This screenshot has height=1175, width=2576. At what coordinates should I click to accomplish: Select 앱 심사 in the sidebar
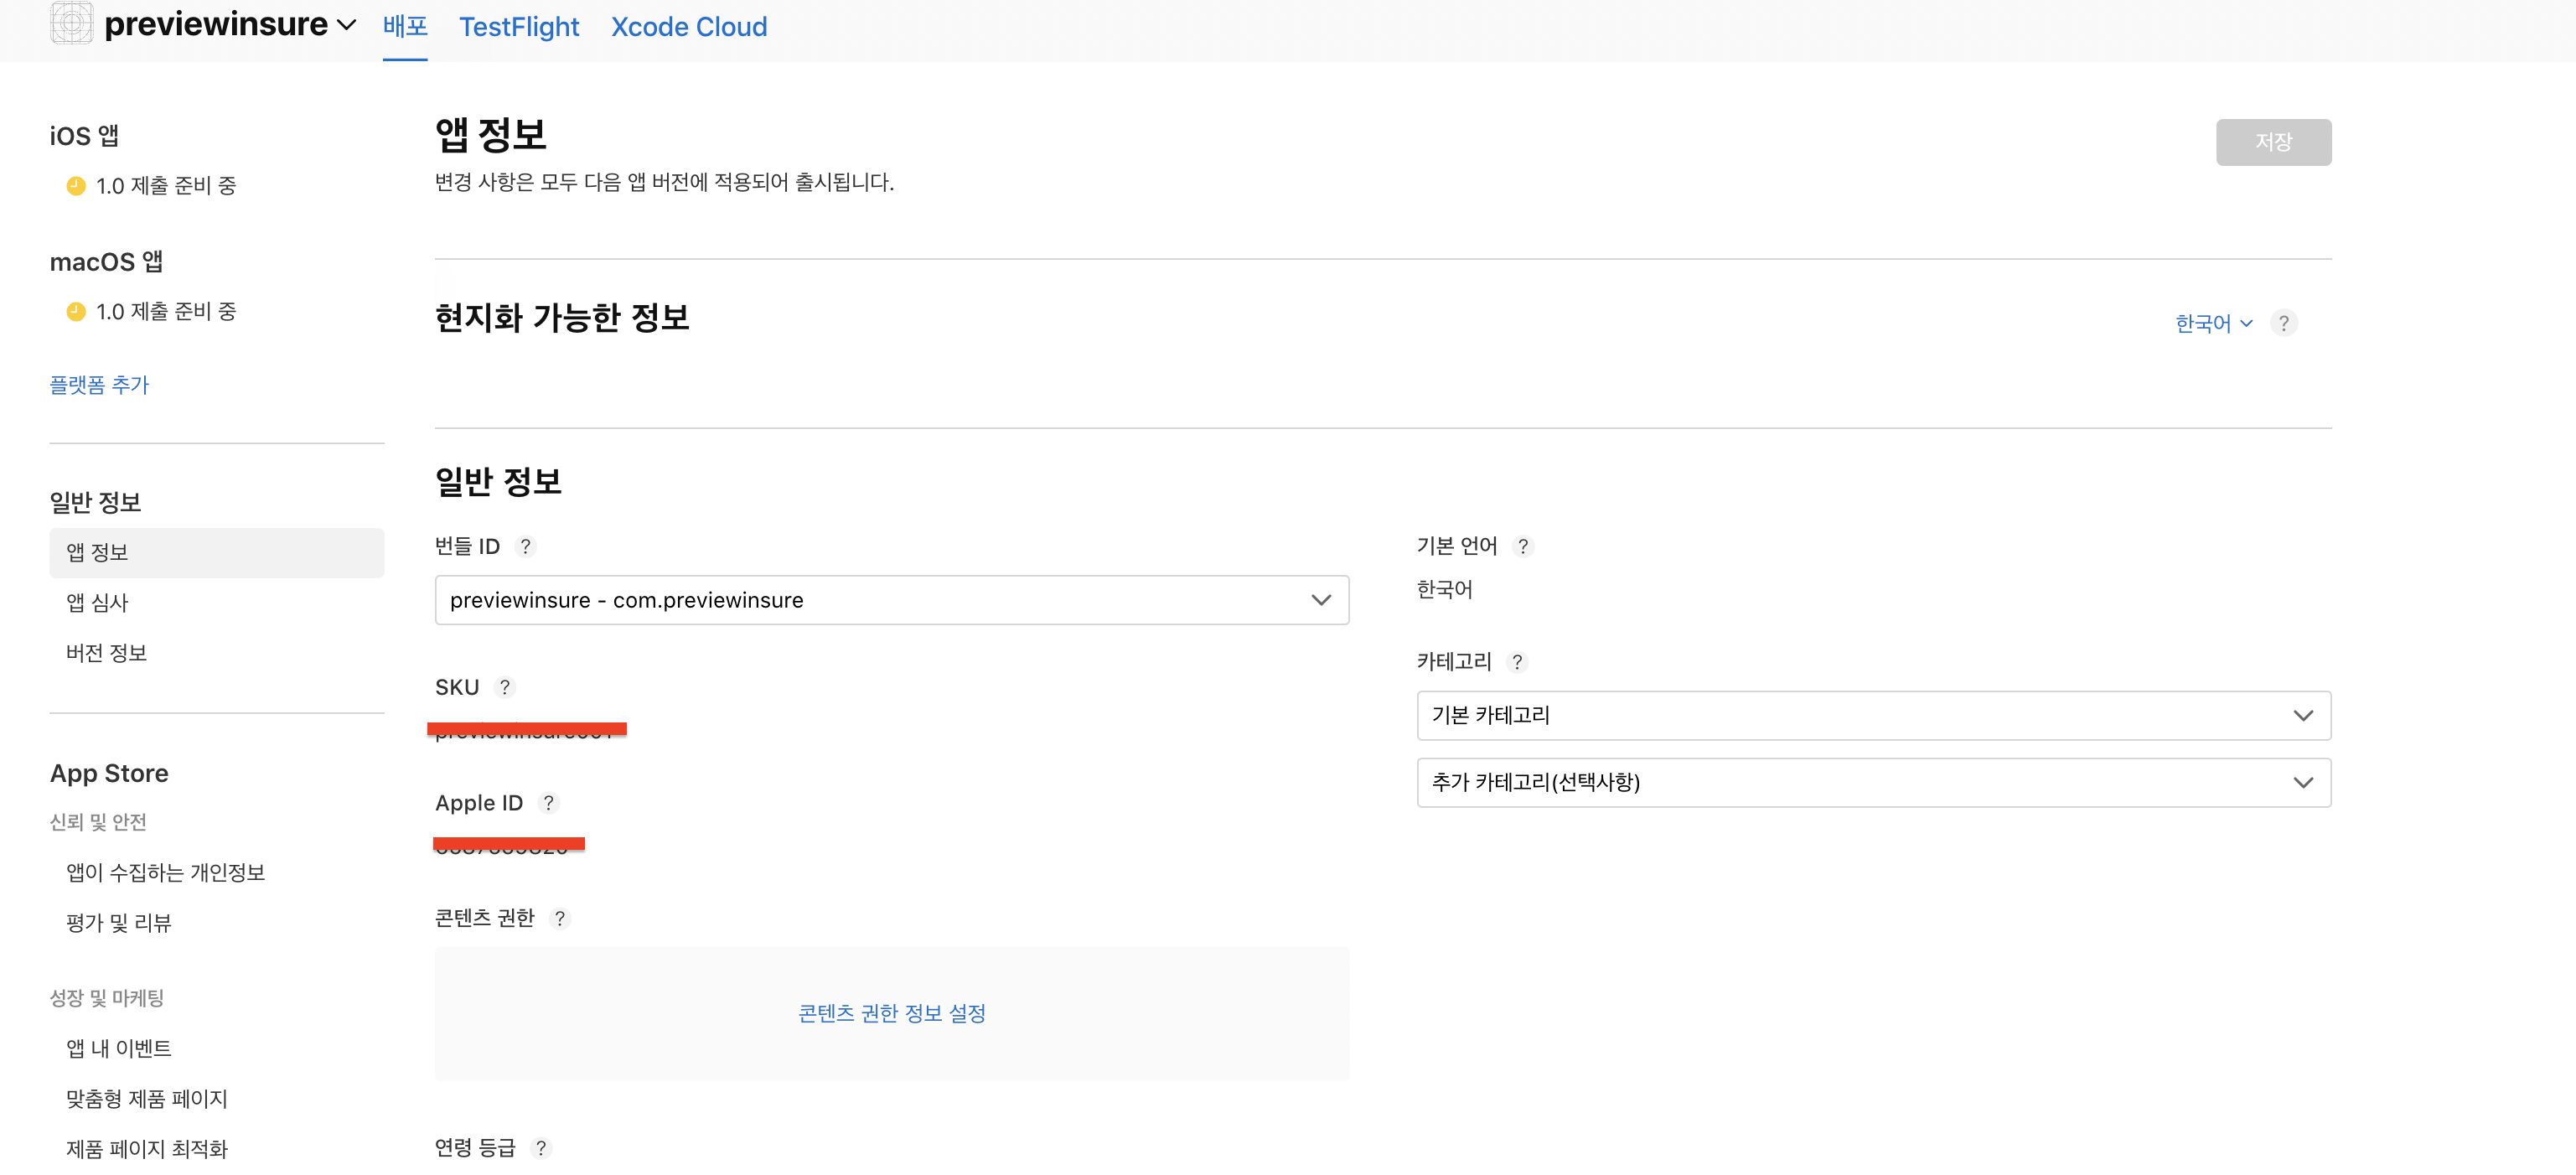pos(96,603)
